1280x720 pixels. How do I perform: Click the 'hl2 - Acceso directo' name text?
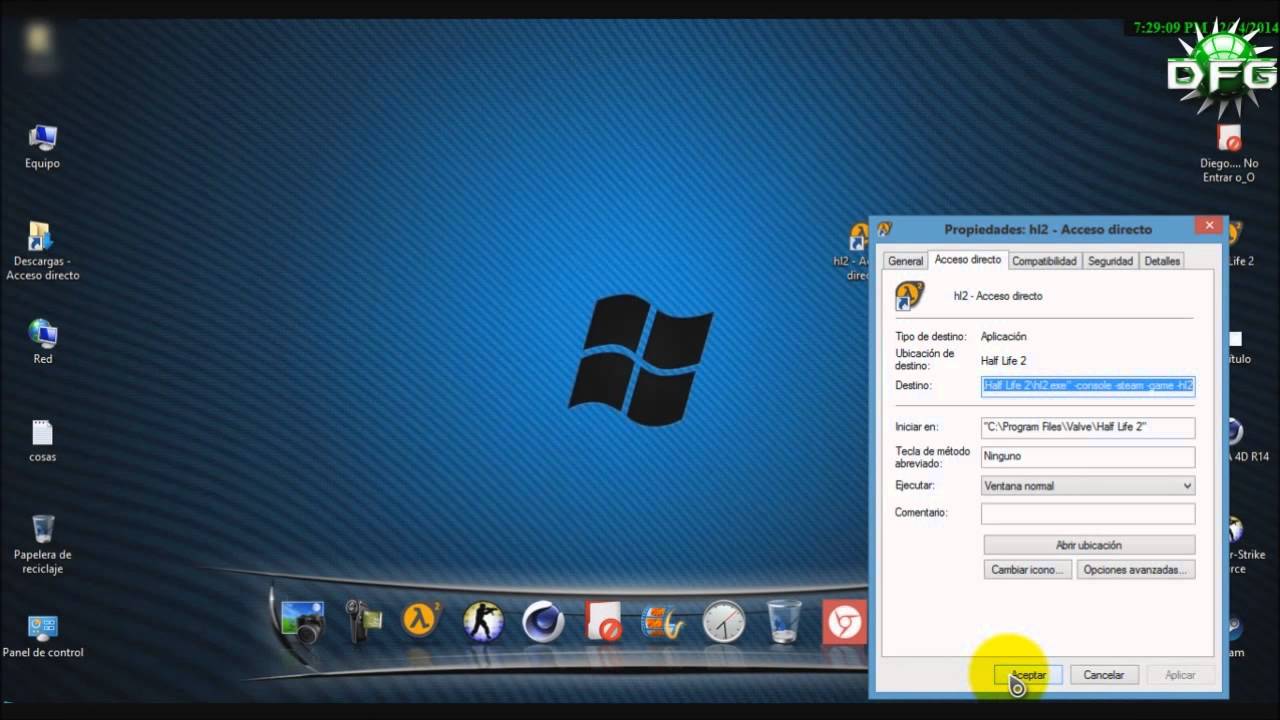tap(998, 296)
